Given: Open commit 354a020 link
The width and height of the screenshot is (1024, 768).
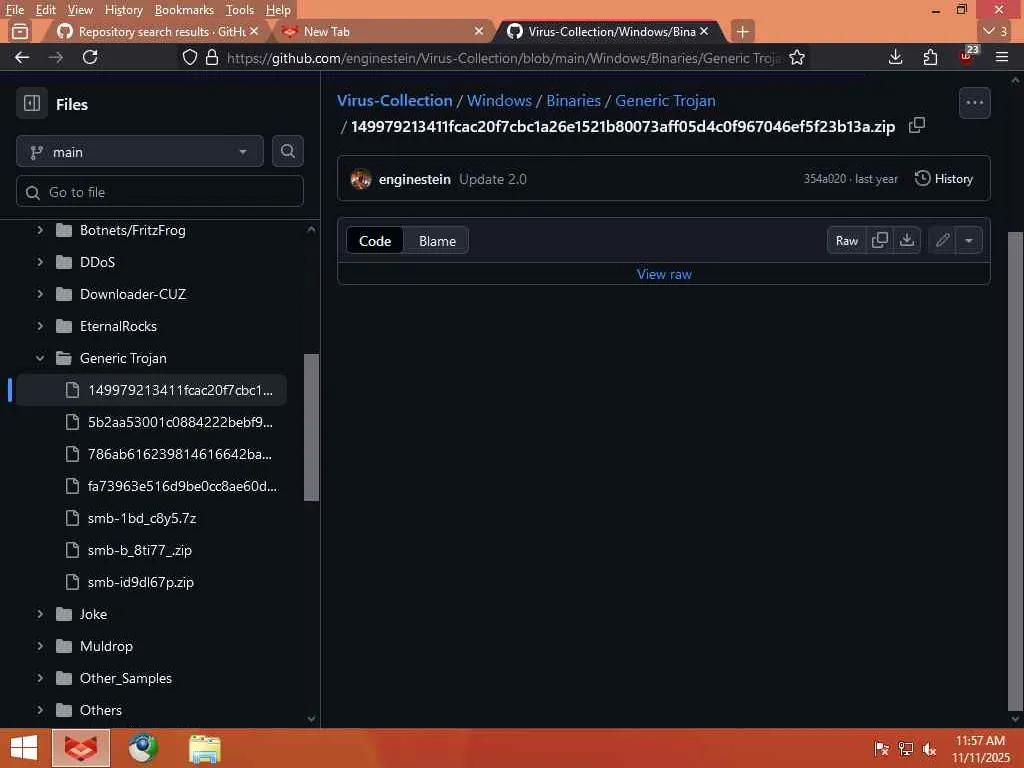Looking at the screenshot, I should pos(824,179).
